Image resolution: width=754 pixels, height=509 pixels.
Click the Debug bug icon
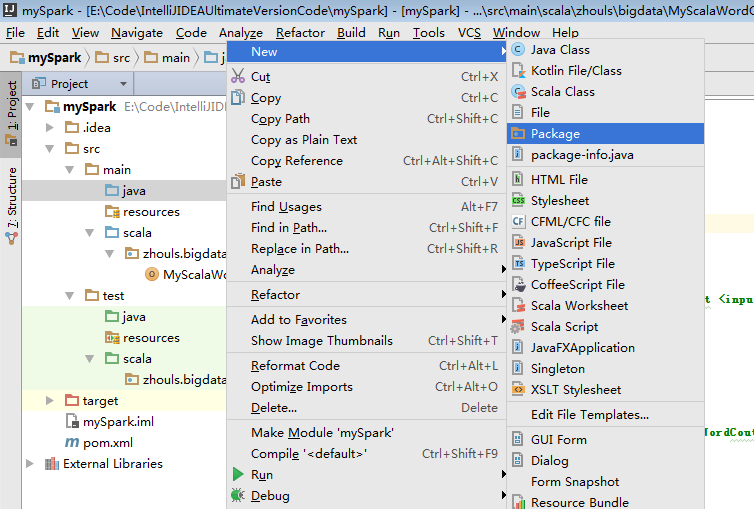238,495
